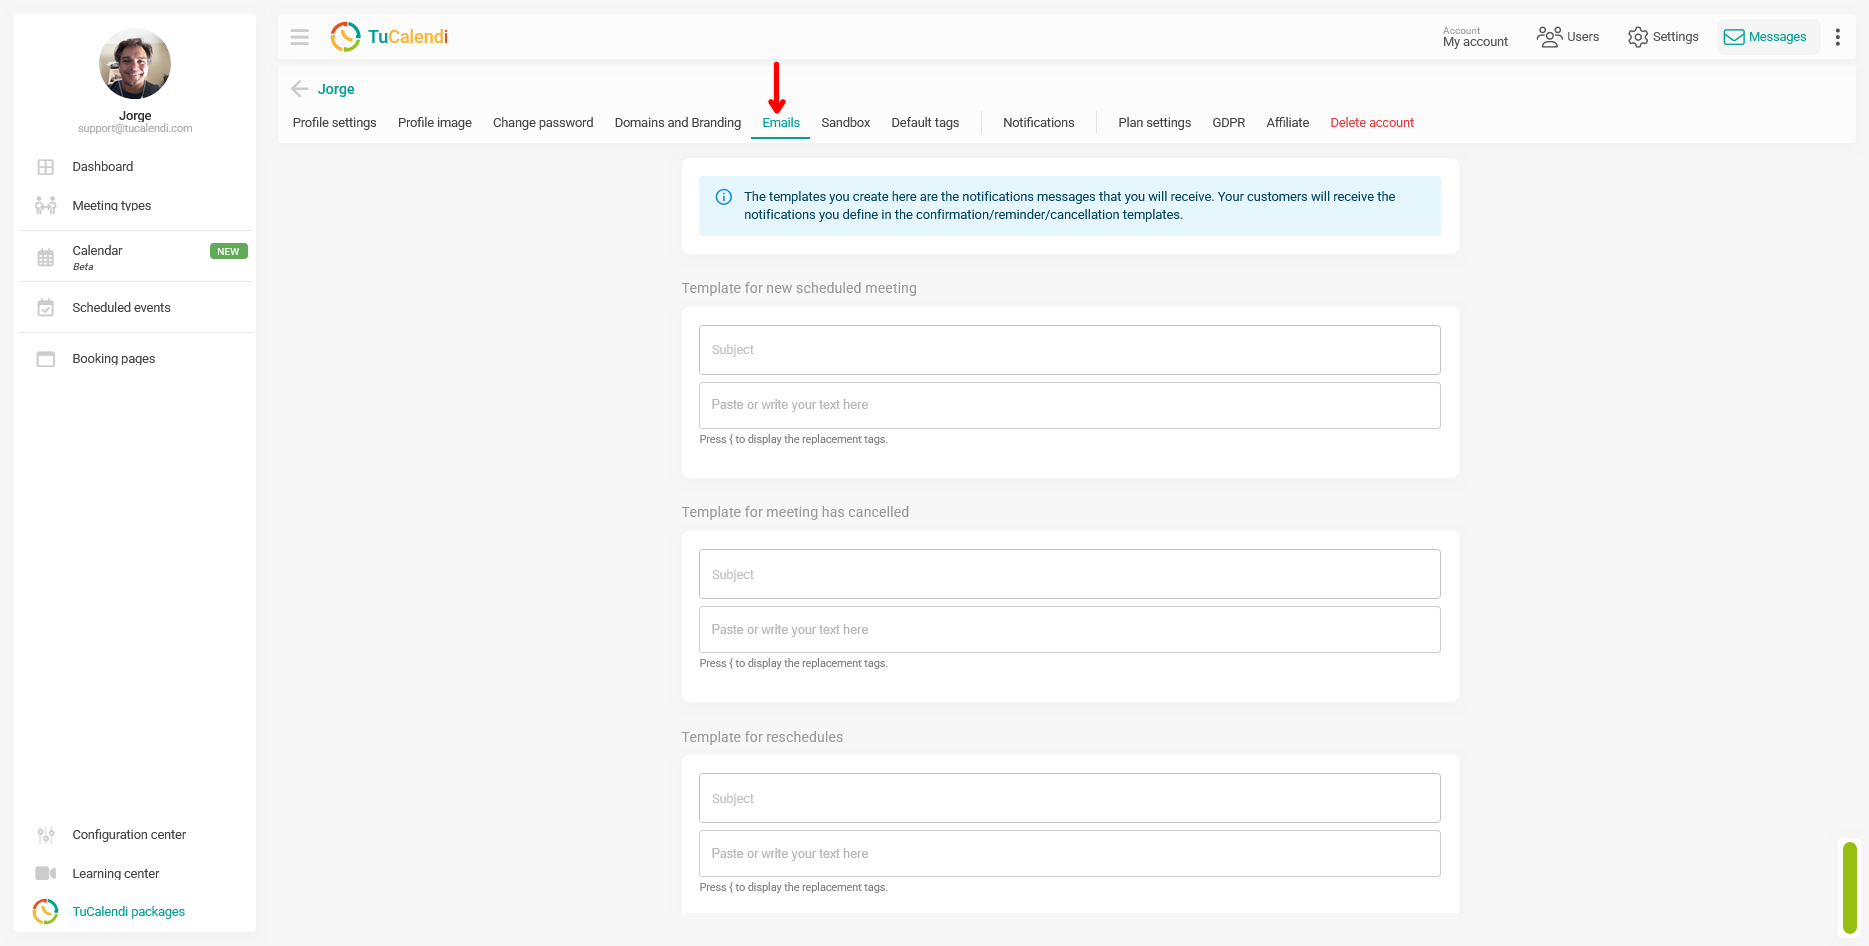Select the Emails tab
The image size is (1869, 946).
781,123
